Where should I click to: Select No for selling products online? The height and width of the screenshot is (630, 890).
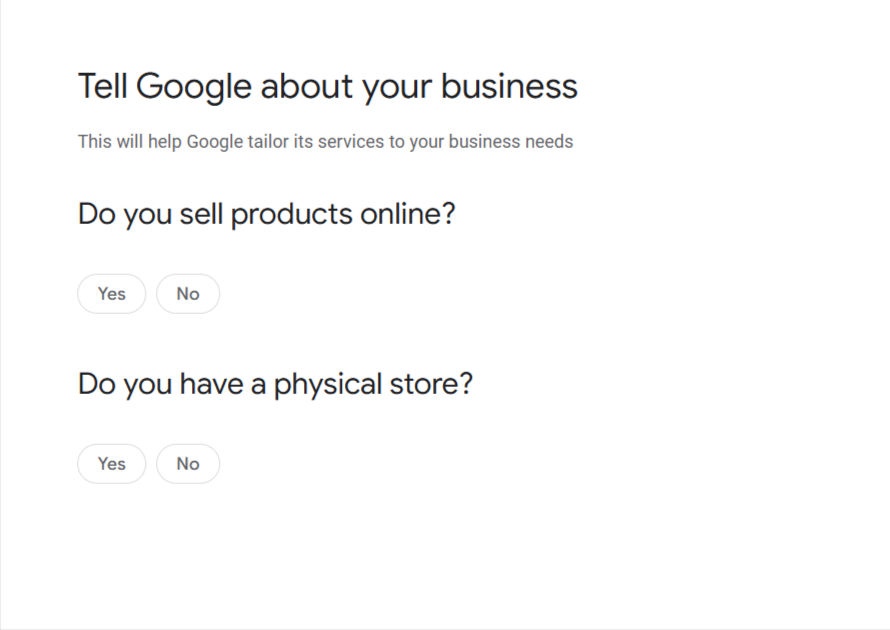tap(188, 294)
